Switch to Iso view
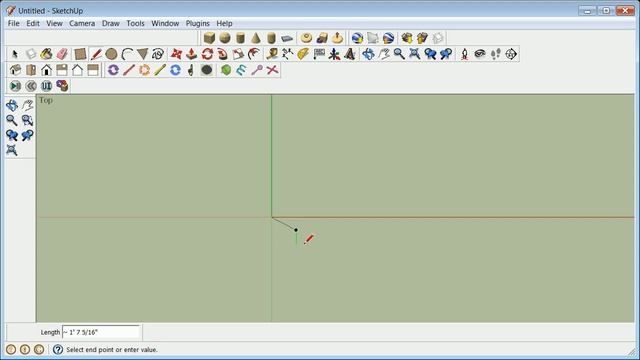Image resolution: width=640 pixels, height=360 pixels. click(16, 70)
